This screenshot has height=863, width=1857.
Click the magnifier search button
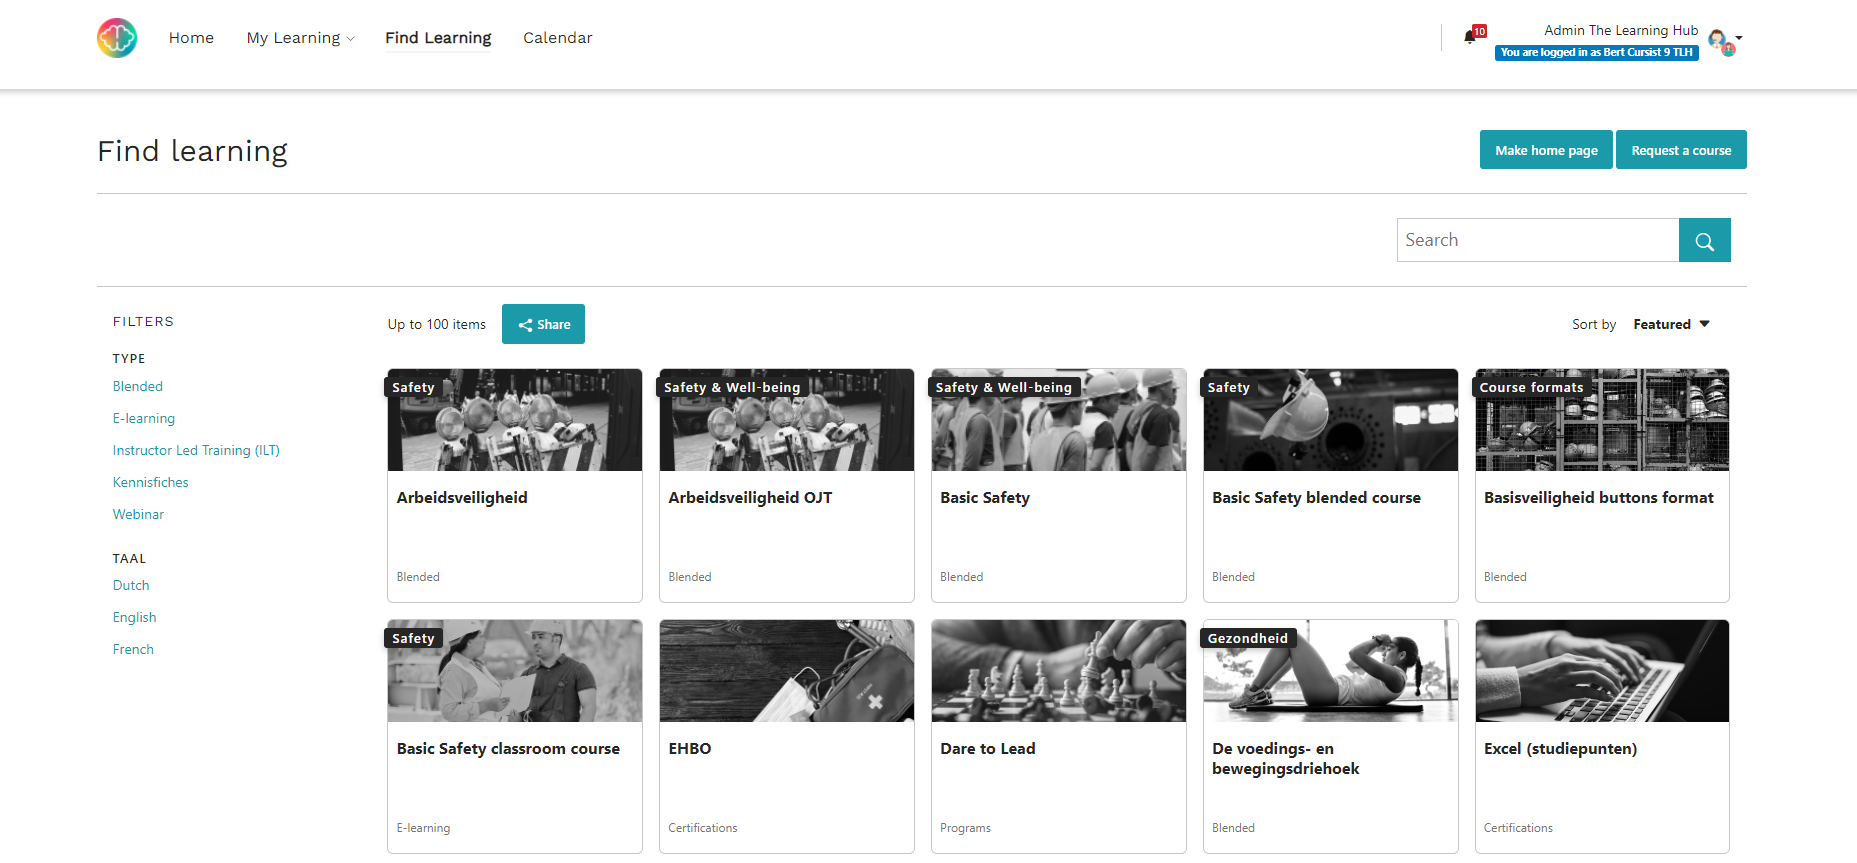[x=1704, y=240]
